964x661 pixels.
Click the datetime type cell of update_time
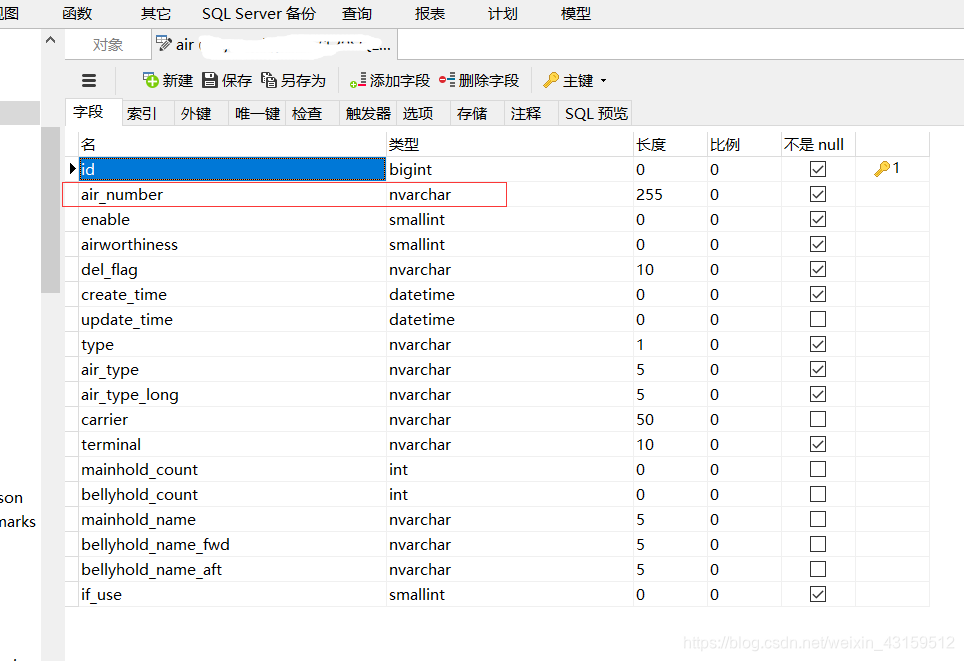[x=510, y=320]
